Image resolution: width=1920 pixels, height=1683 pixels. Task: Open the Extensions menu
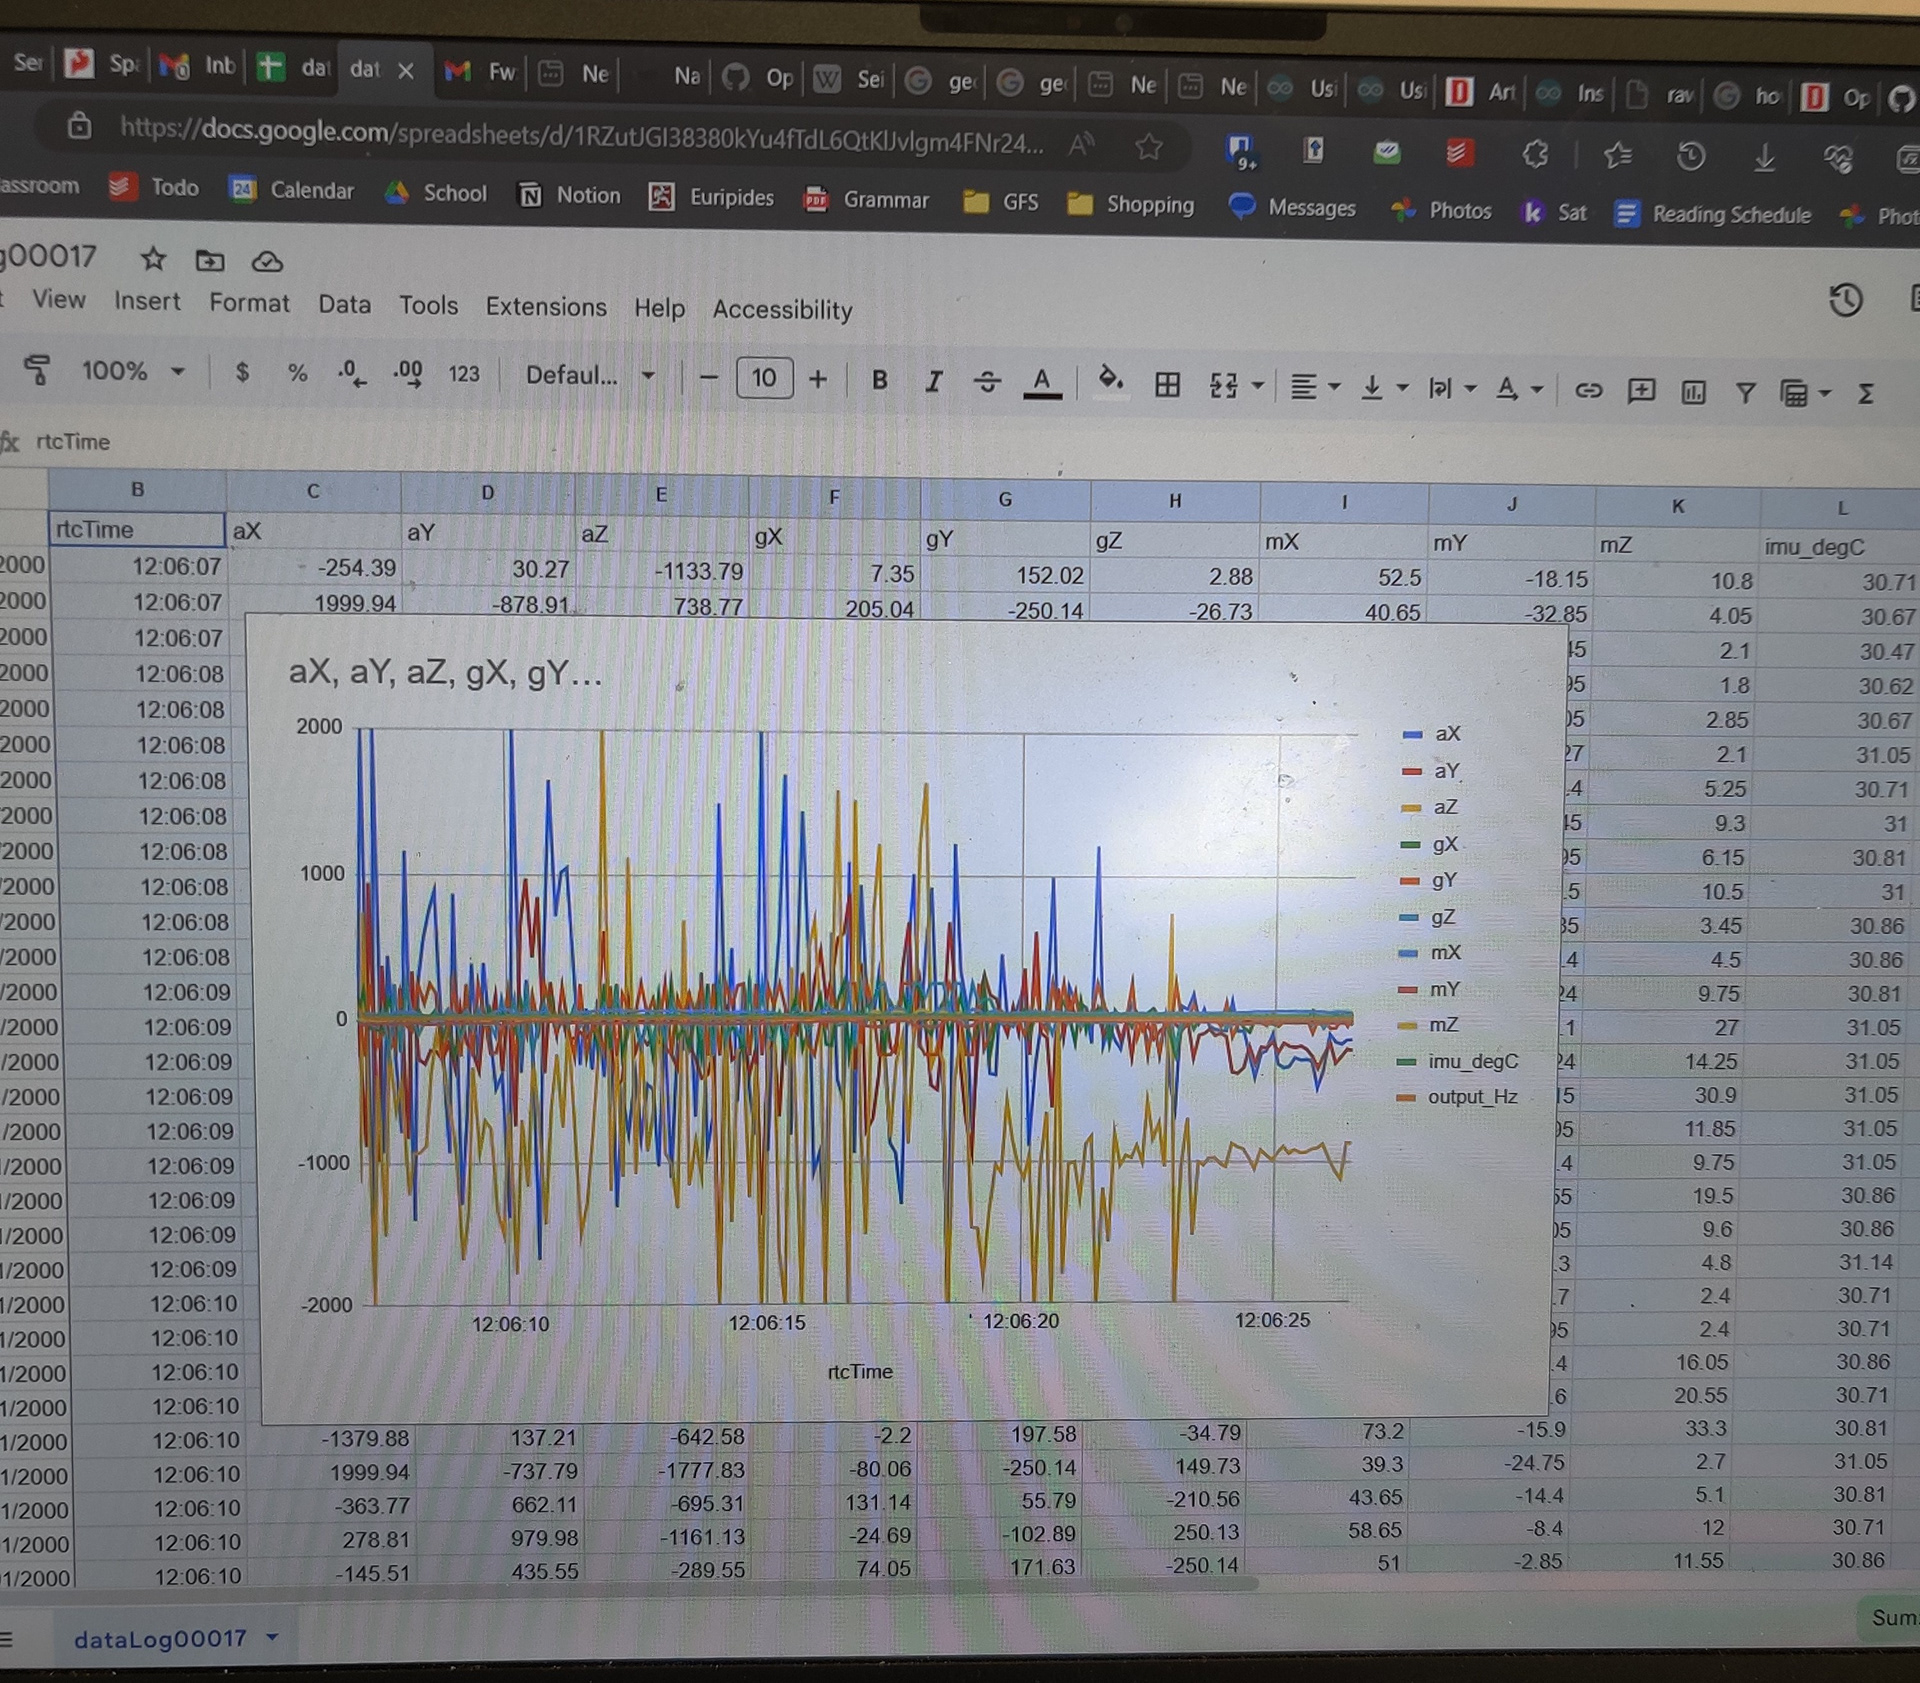[546, 307]
